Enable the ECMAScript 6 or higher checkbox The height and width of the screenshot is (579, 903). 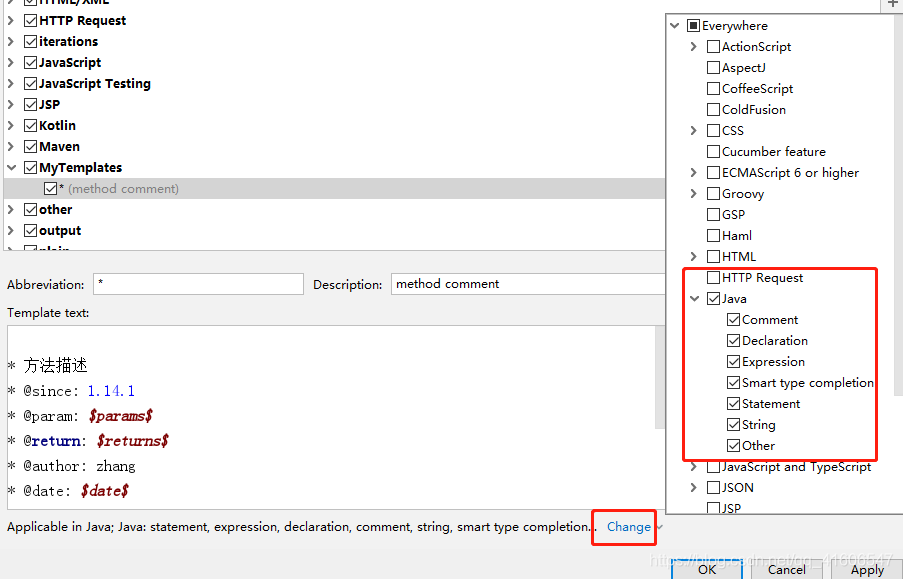[713, 173]
